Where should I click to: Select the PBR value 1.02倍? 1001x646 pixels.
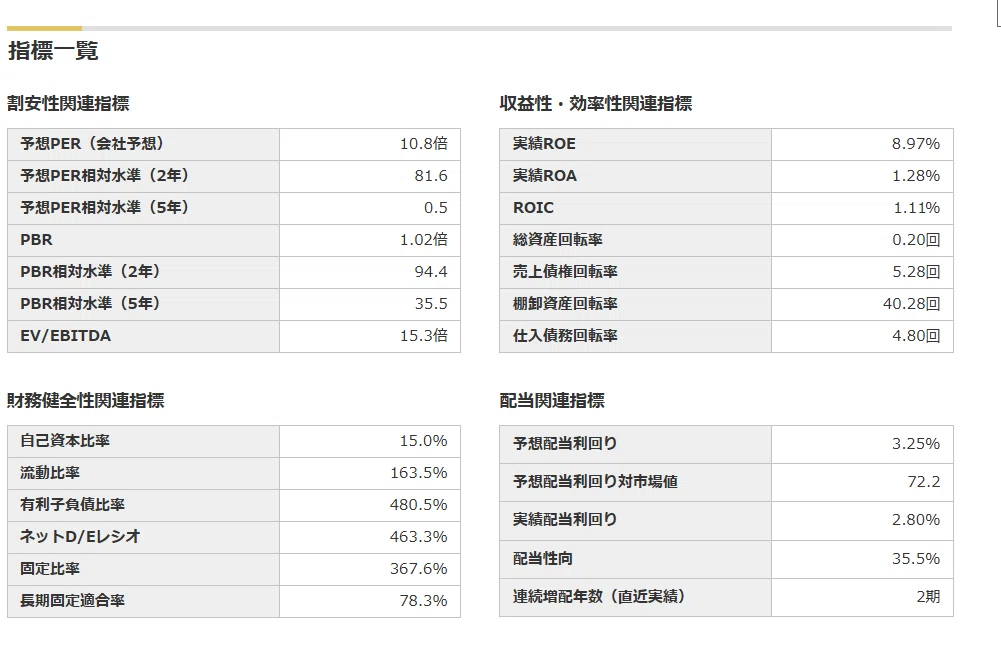tap(424, 239)
